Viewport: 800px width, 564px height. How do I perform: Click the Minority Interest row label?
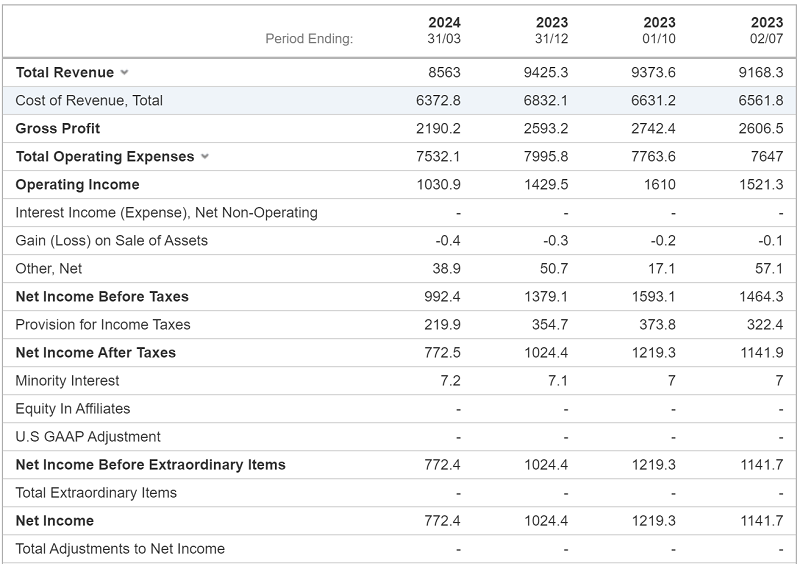[x=67, y=381]
